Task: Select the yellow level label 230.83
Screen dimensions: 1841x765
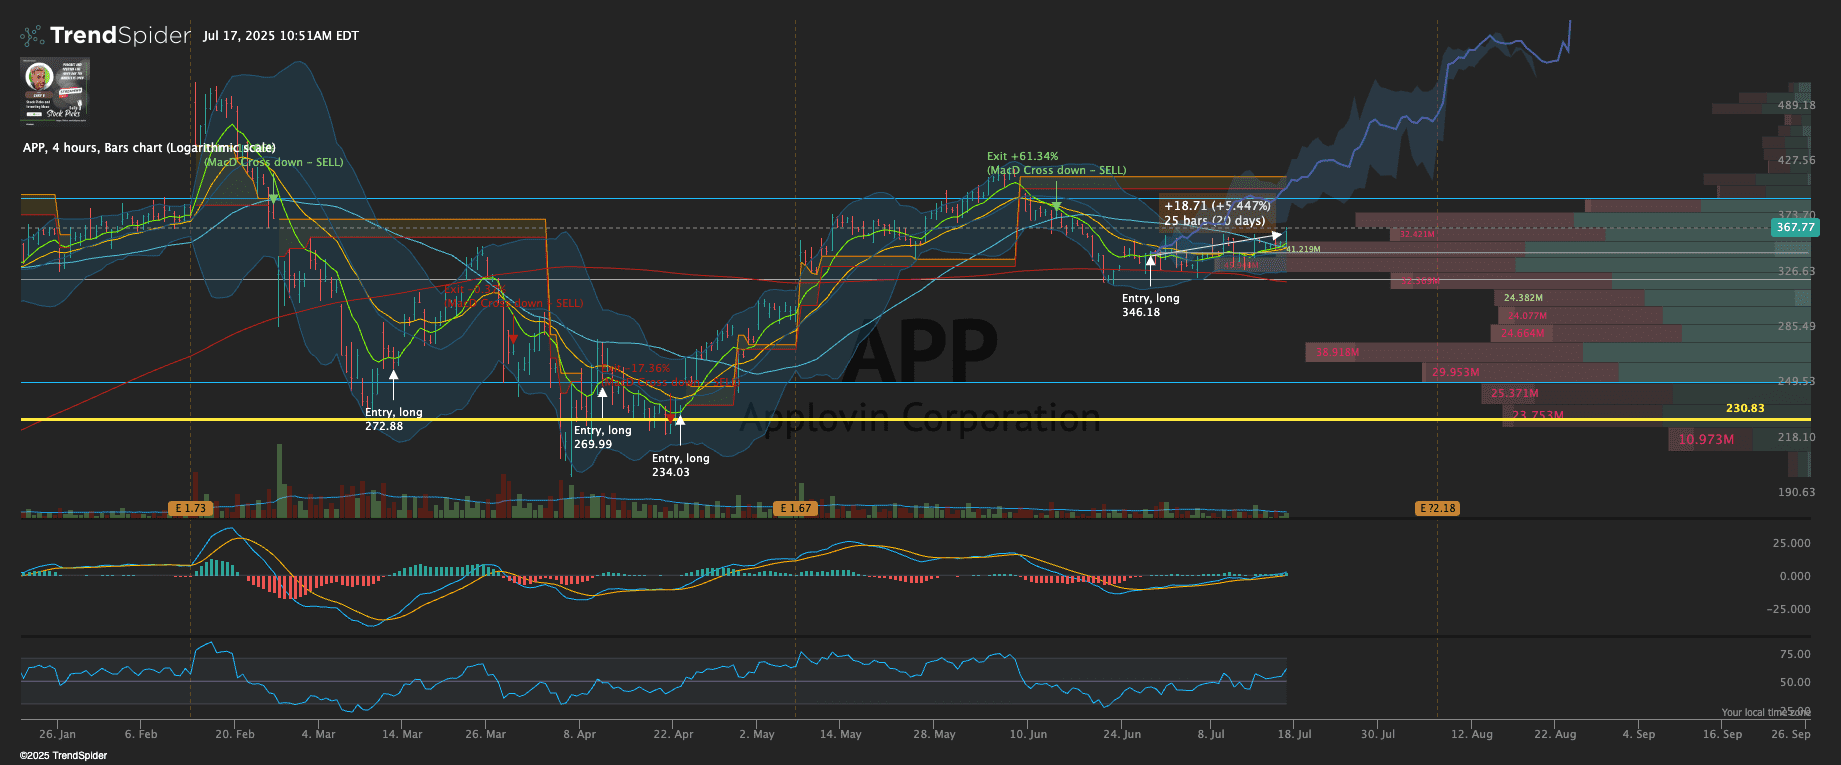Action: pos(1745,408)
